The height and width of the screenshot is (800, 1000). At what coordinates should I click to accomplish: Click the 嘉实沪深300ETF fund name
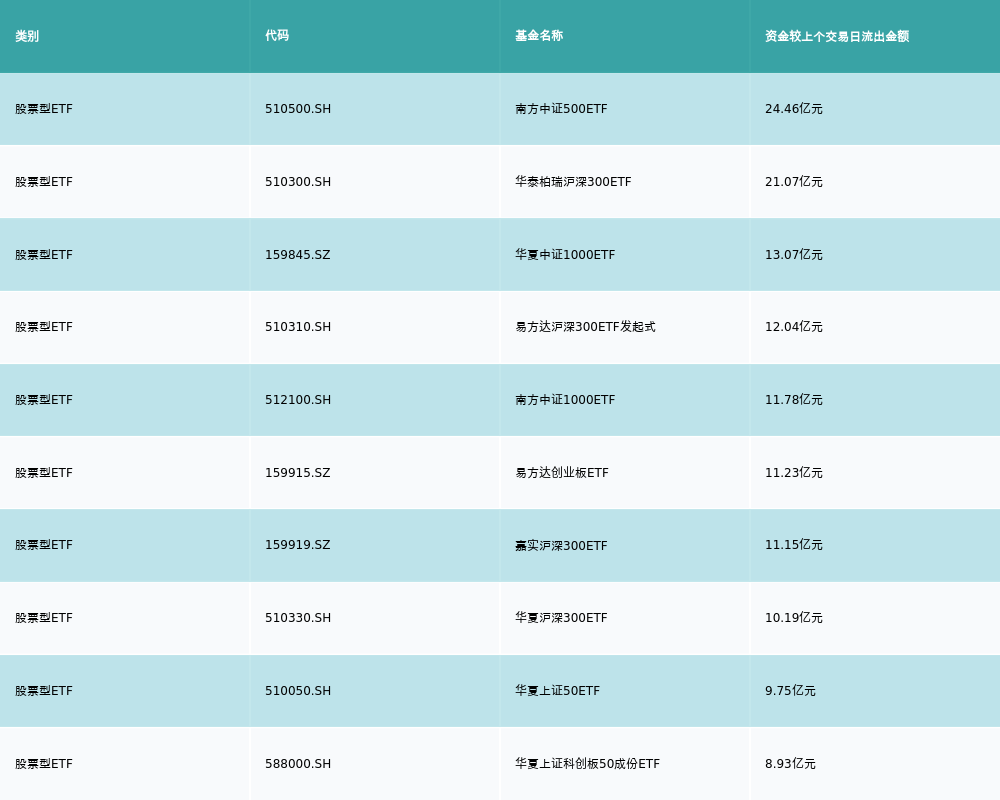(561, 546)
